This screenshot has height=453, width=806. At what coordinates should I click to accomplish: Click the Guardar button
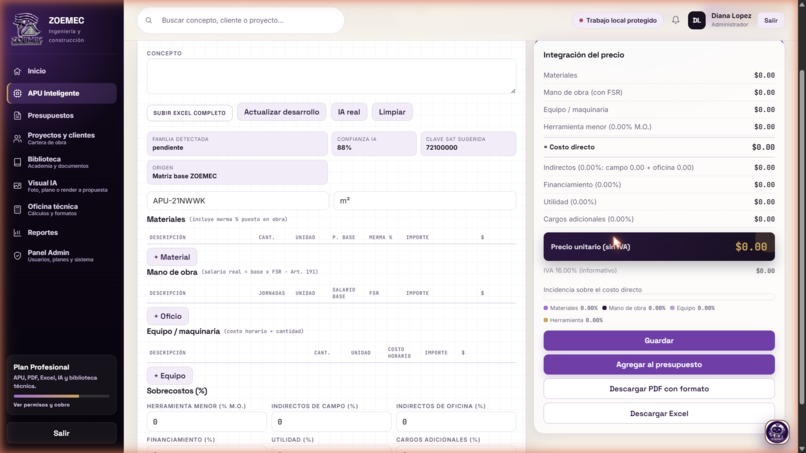click(658, 340)
